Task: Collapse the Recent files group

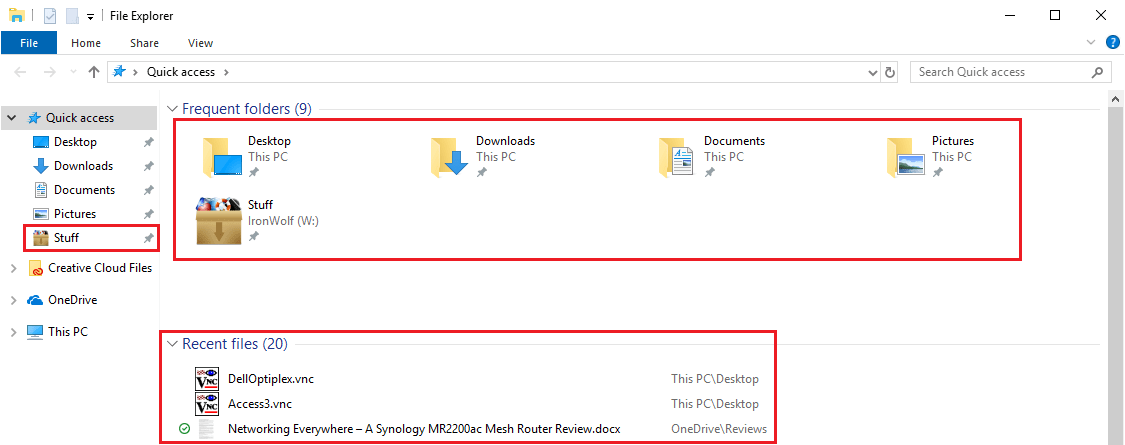Action: pyautogui.click(x=172, y=345)
